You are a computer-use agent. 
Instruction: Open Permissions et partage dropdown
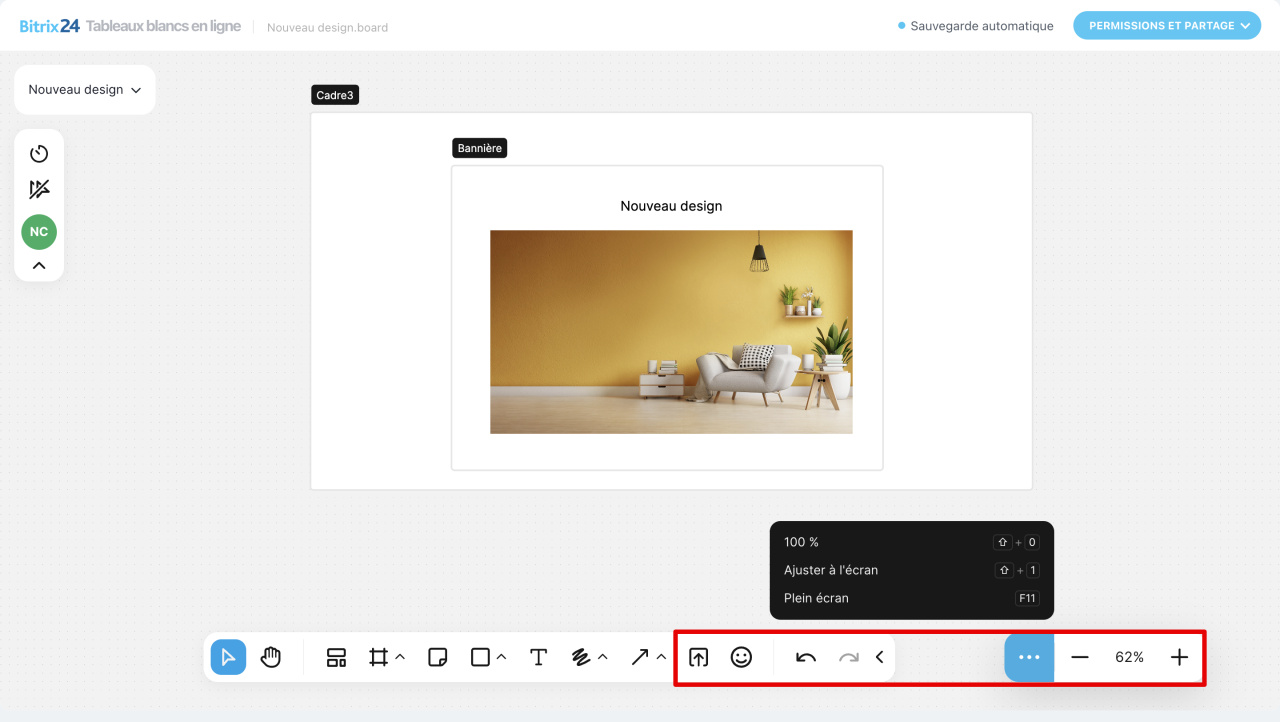tap(1166, 26)
